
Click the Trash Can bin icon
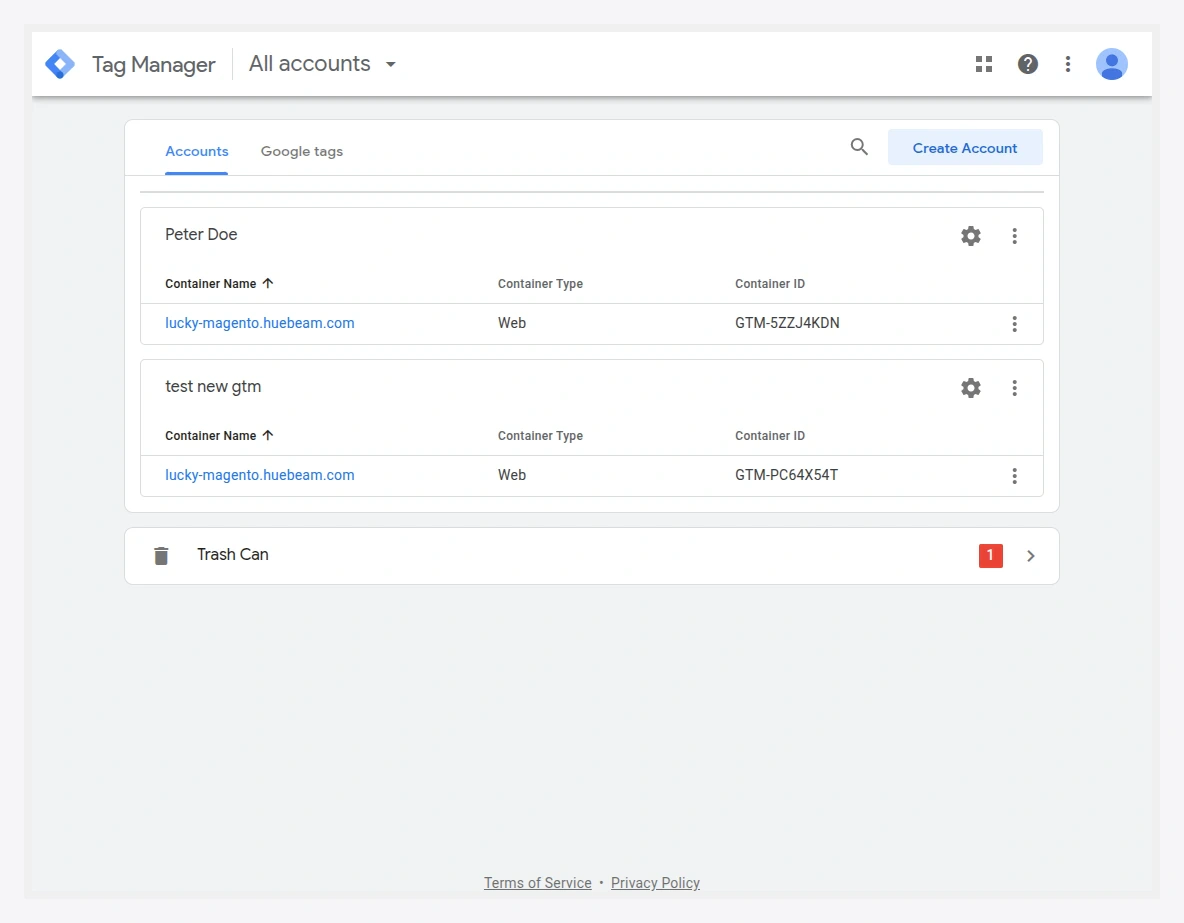[x=161, y=556]
